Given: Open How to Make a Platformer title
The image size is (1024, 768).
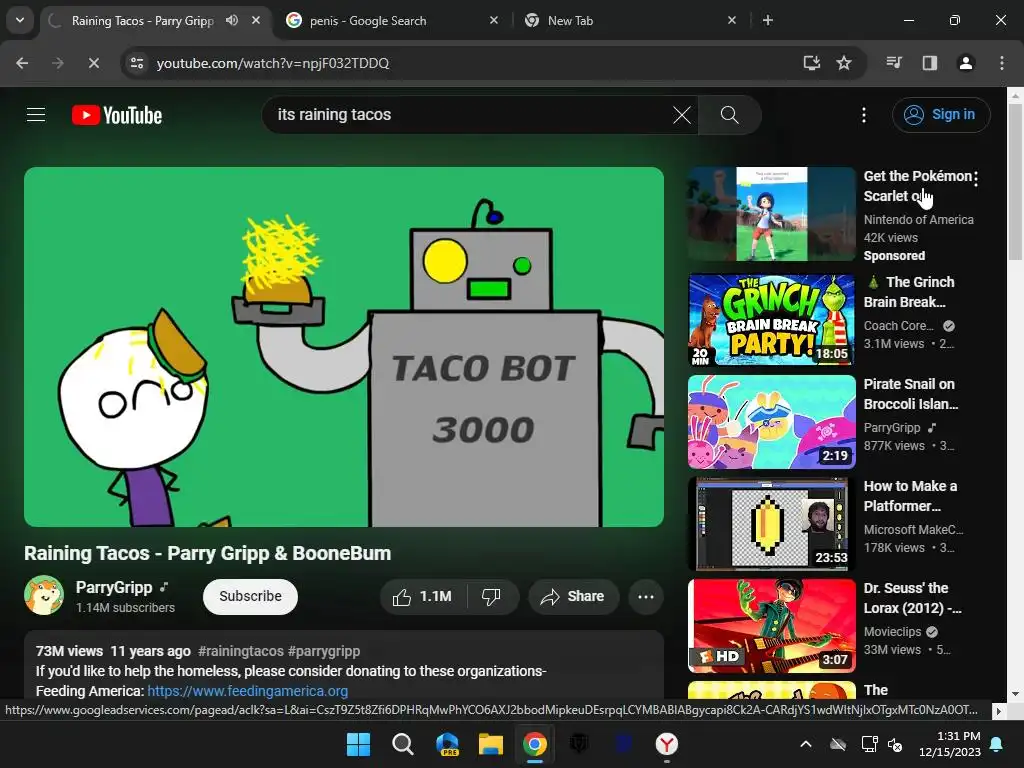Looking at the screenshot, I should coord(910,496).
